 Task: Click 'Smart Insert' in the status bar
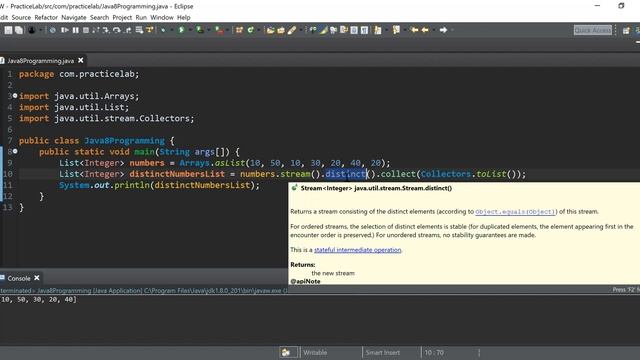pos(382,353)
